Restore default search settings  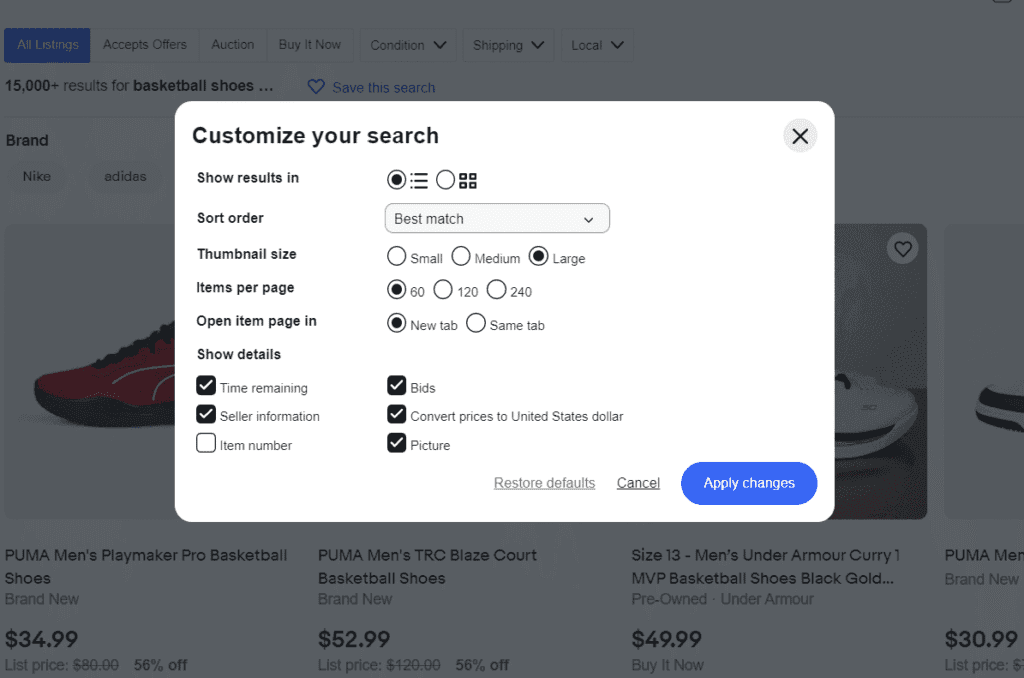[544, 483]
